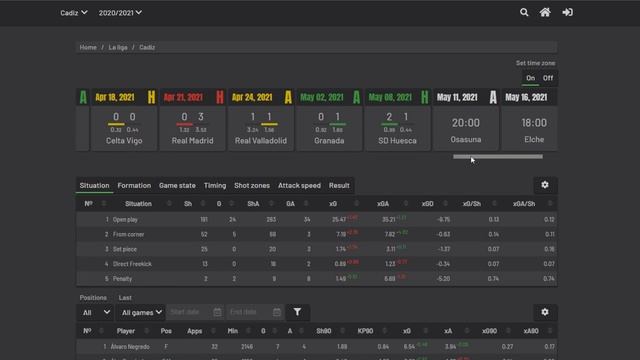This screenshot has height=360, width=640.
Task: Switch to the Timing tab
Action: tap(215, 185)
